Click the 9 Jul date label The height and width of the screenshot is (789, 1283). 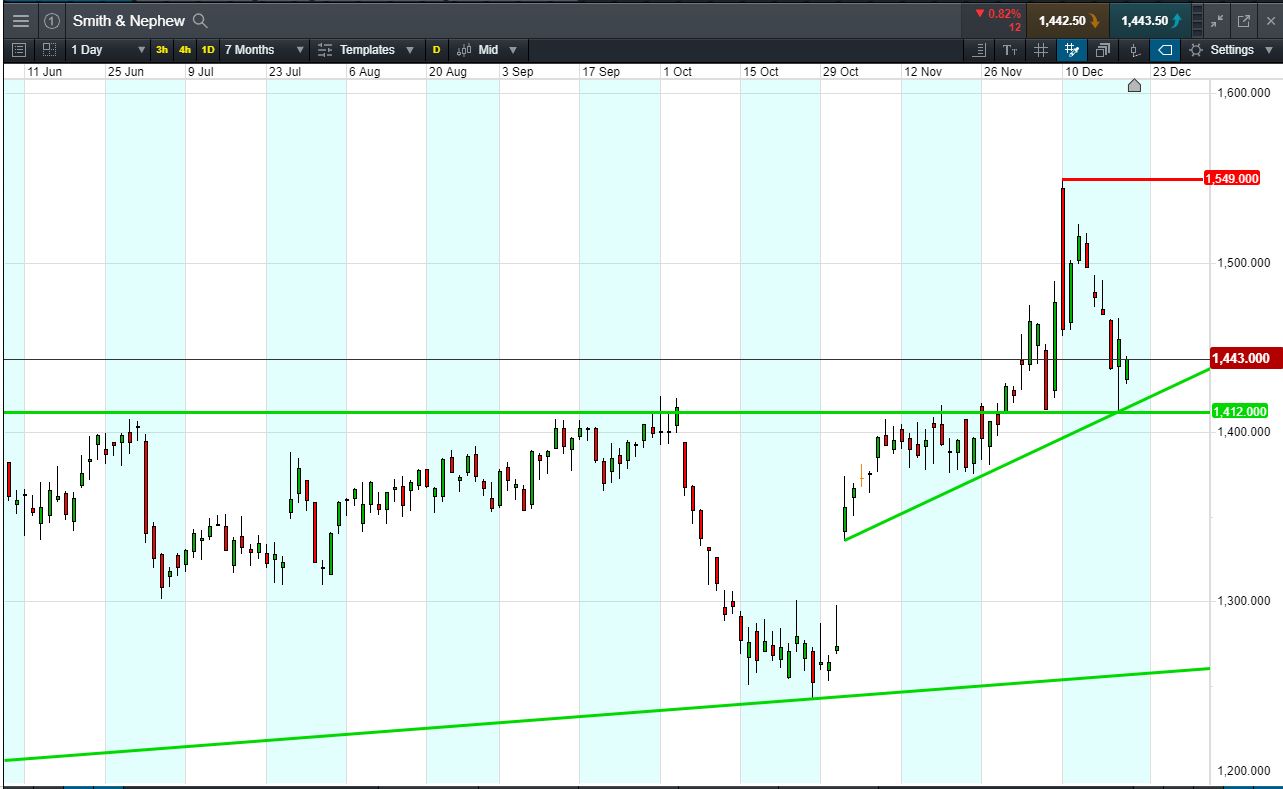201,72
